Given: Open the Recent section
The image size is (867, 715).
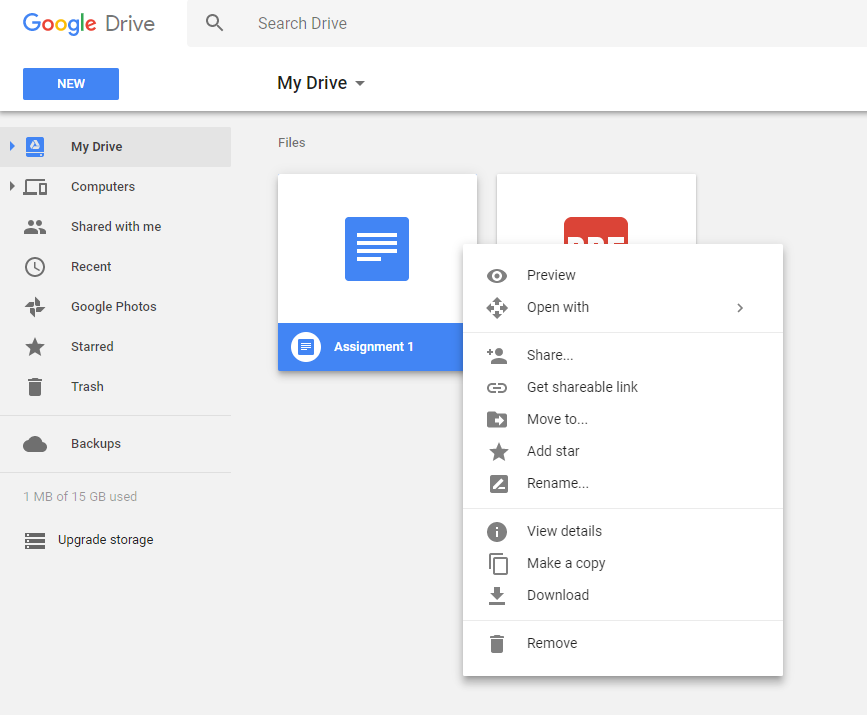Looking at the screenshot, I should [x=116, y=267].
